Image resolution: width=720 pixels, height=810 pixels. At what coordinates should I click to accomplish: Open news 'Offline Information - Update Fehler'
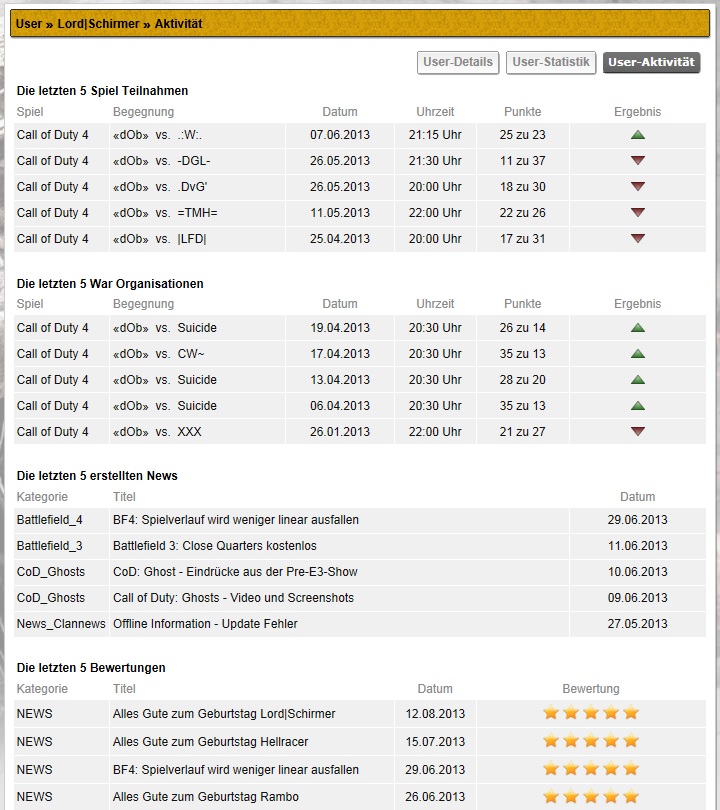click(205, 624)
